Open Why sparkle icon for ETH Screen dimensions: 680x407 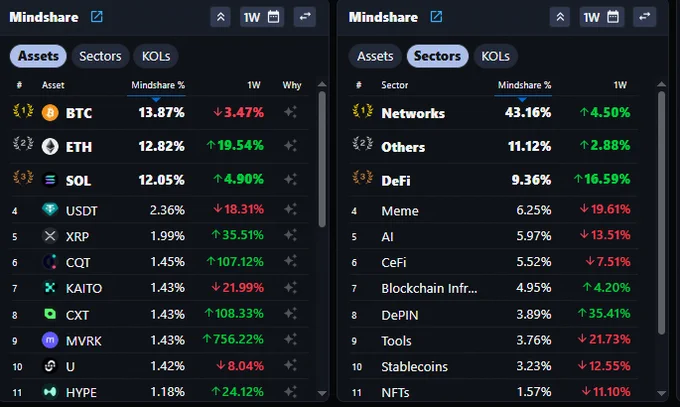pos(291,145)
